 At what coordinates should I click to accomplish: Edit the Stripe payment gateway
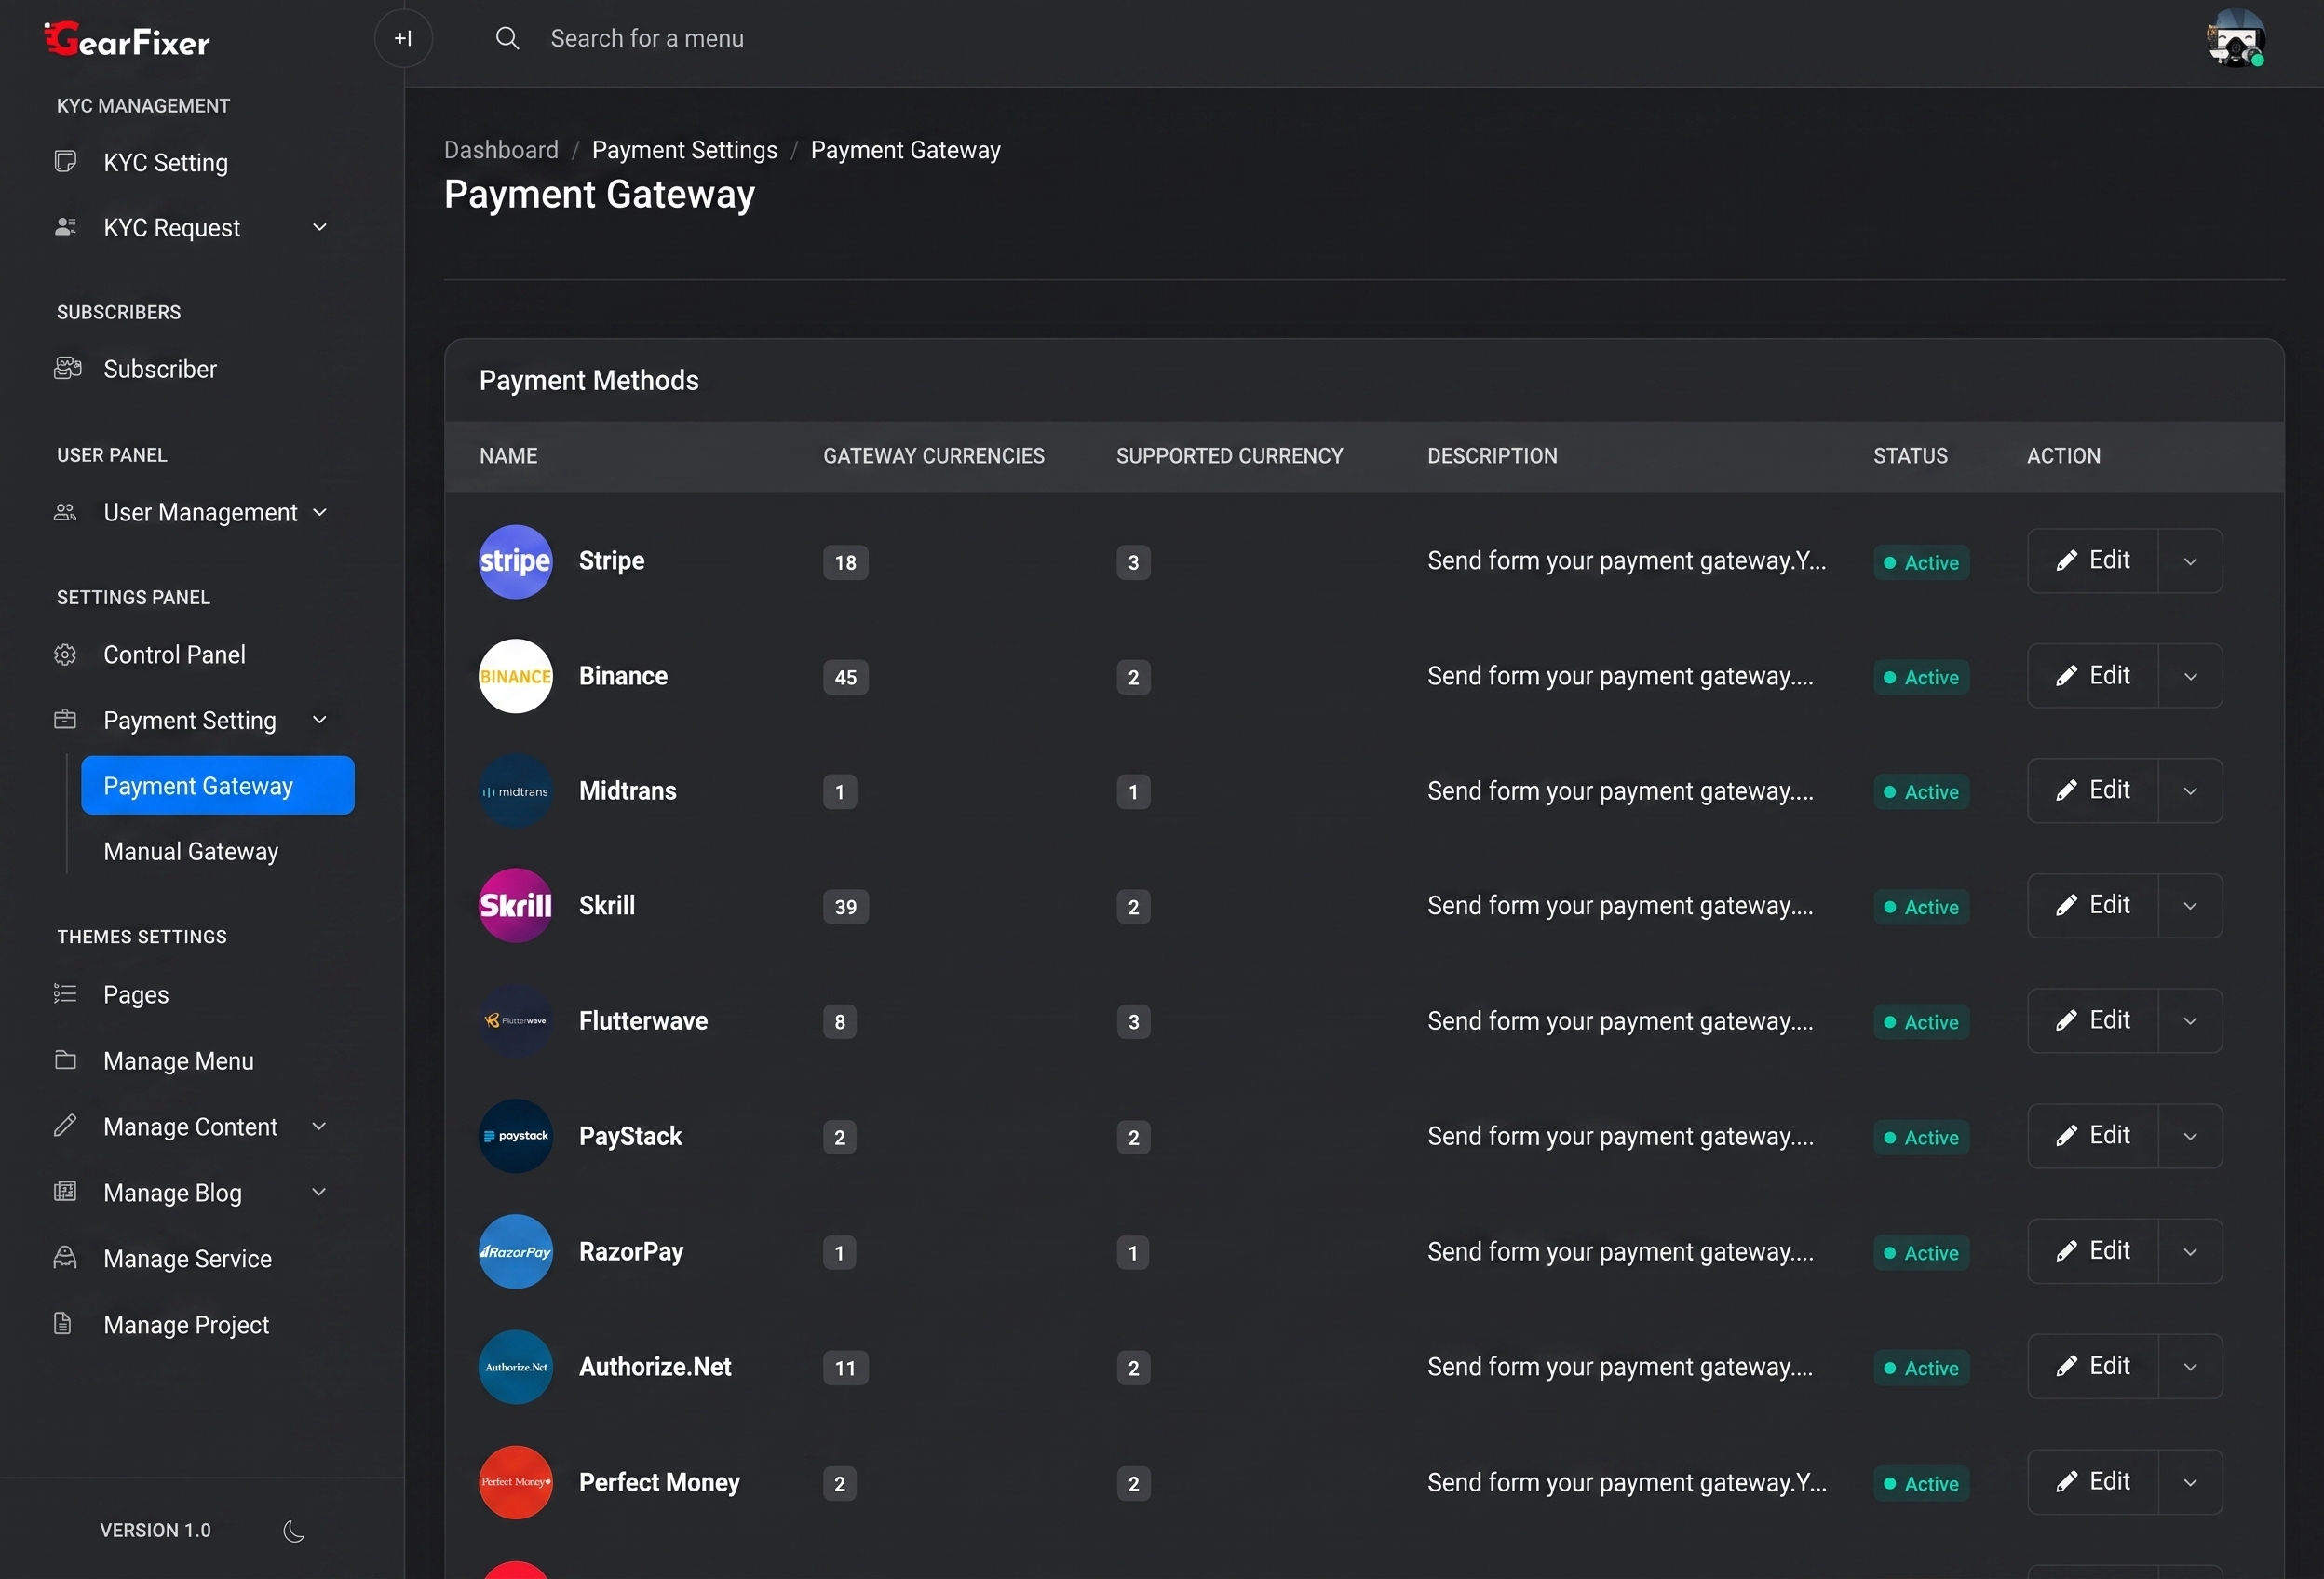click(x=2092, y=561)
